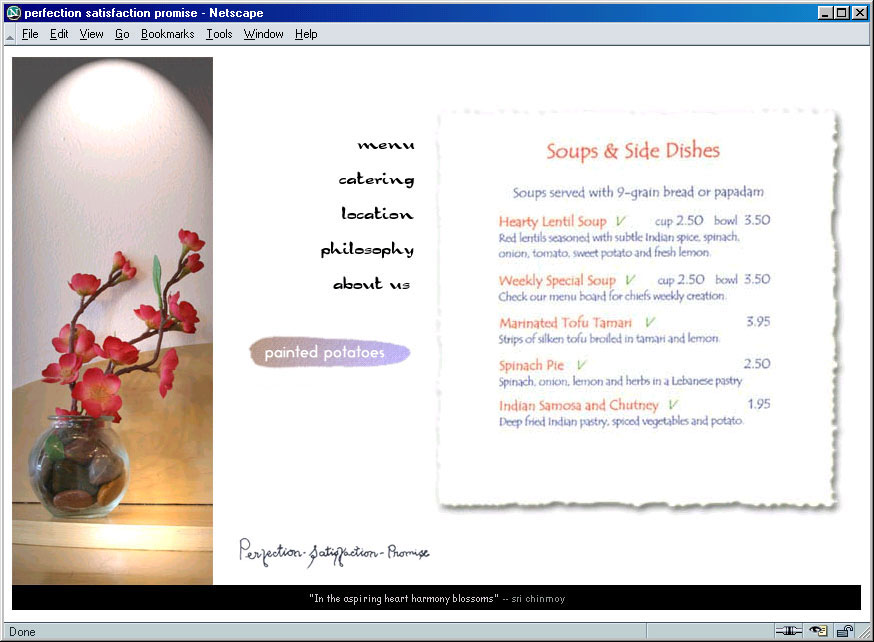Click the Netscape logo in title bar
This screenshot has height=642, width=874.
click(x=13, y=13)
